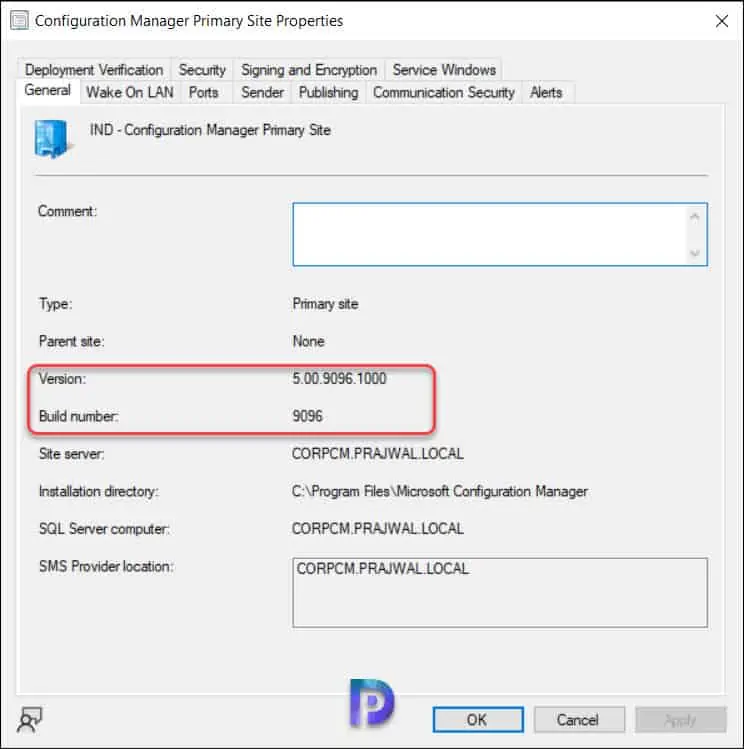Click the Comment box scroll down arrow

695,252
